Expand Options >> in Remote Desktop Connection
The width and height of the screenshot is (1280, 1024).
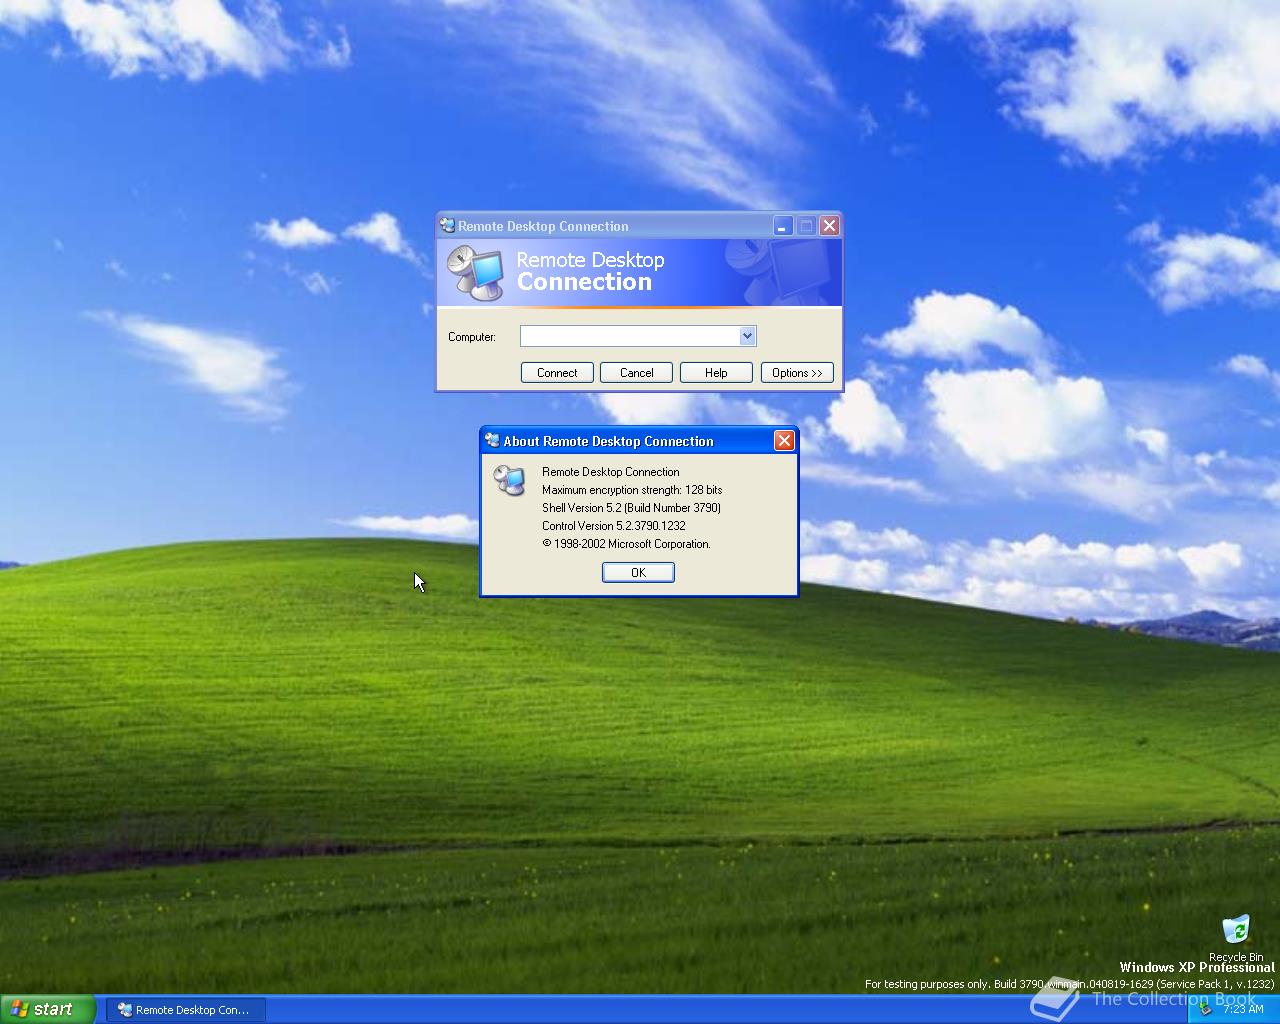coord(797,372)
